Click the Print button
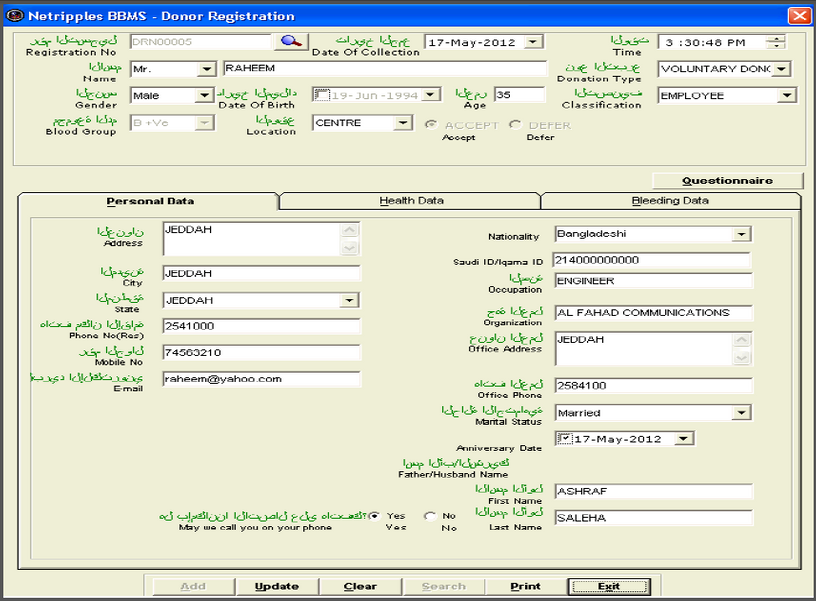The width and height of the screenshot is (816, 601). [x=526, y=586]
